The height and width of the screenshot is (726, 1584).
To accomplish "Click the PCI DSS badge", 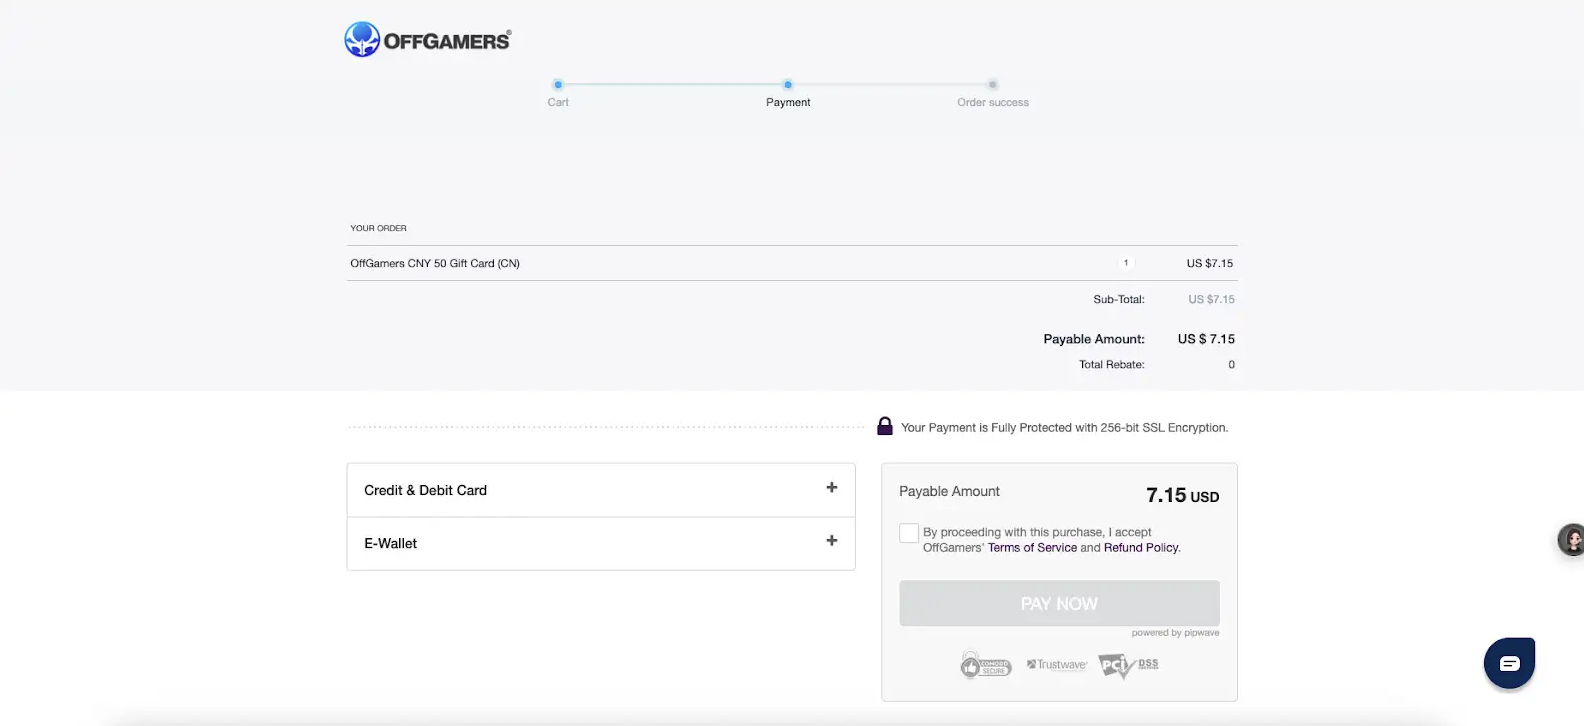I will [1128, 665].
